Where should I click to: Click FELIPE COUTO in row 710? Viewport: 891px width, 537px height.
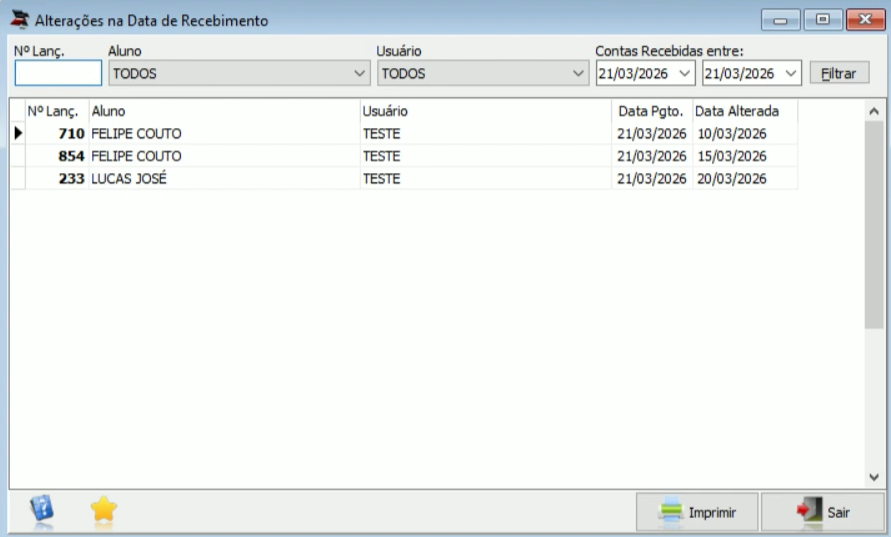[x=136, y=134]
